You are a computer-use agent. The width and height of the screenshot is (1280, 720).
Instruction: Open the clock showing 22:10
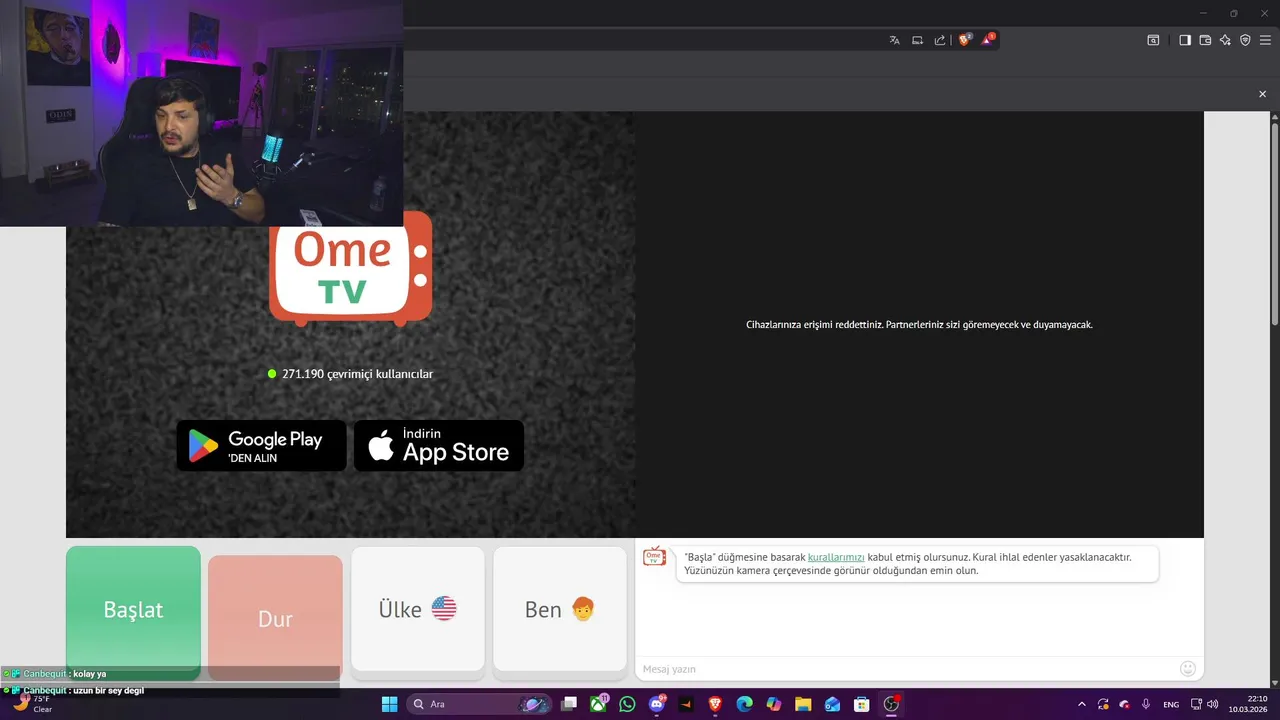point(1249,704)
